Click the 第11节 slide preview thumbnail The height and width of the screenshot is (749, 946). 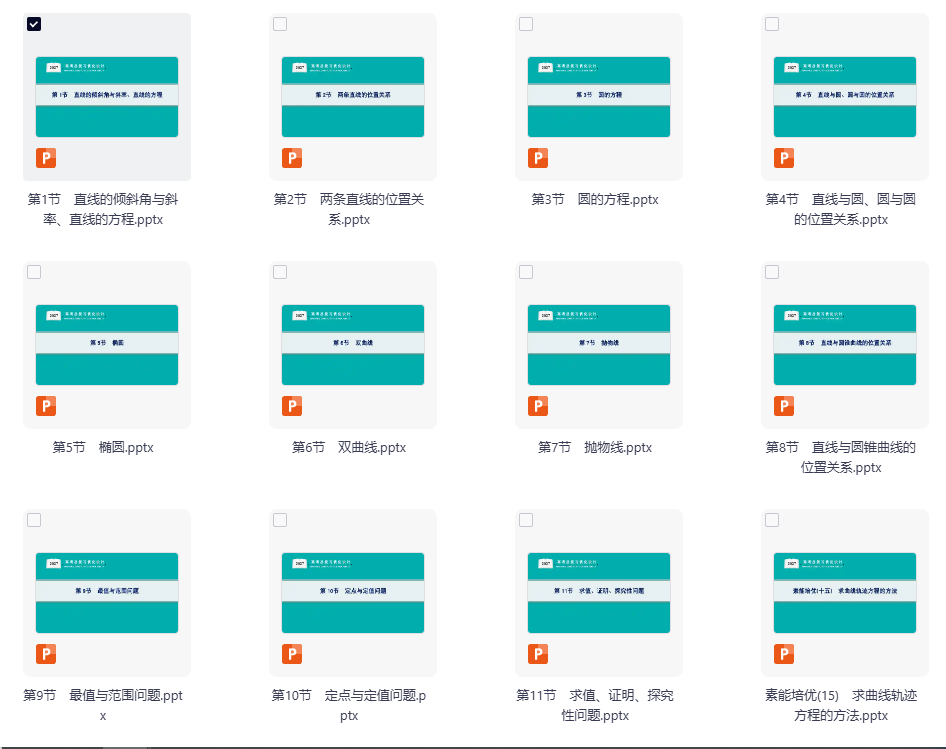click(599, 592)
